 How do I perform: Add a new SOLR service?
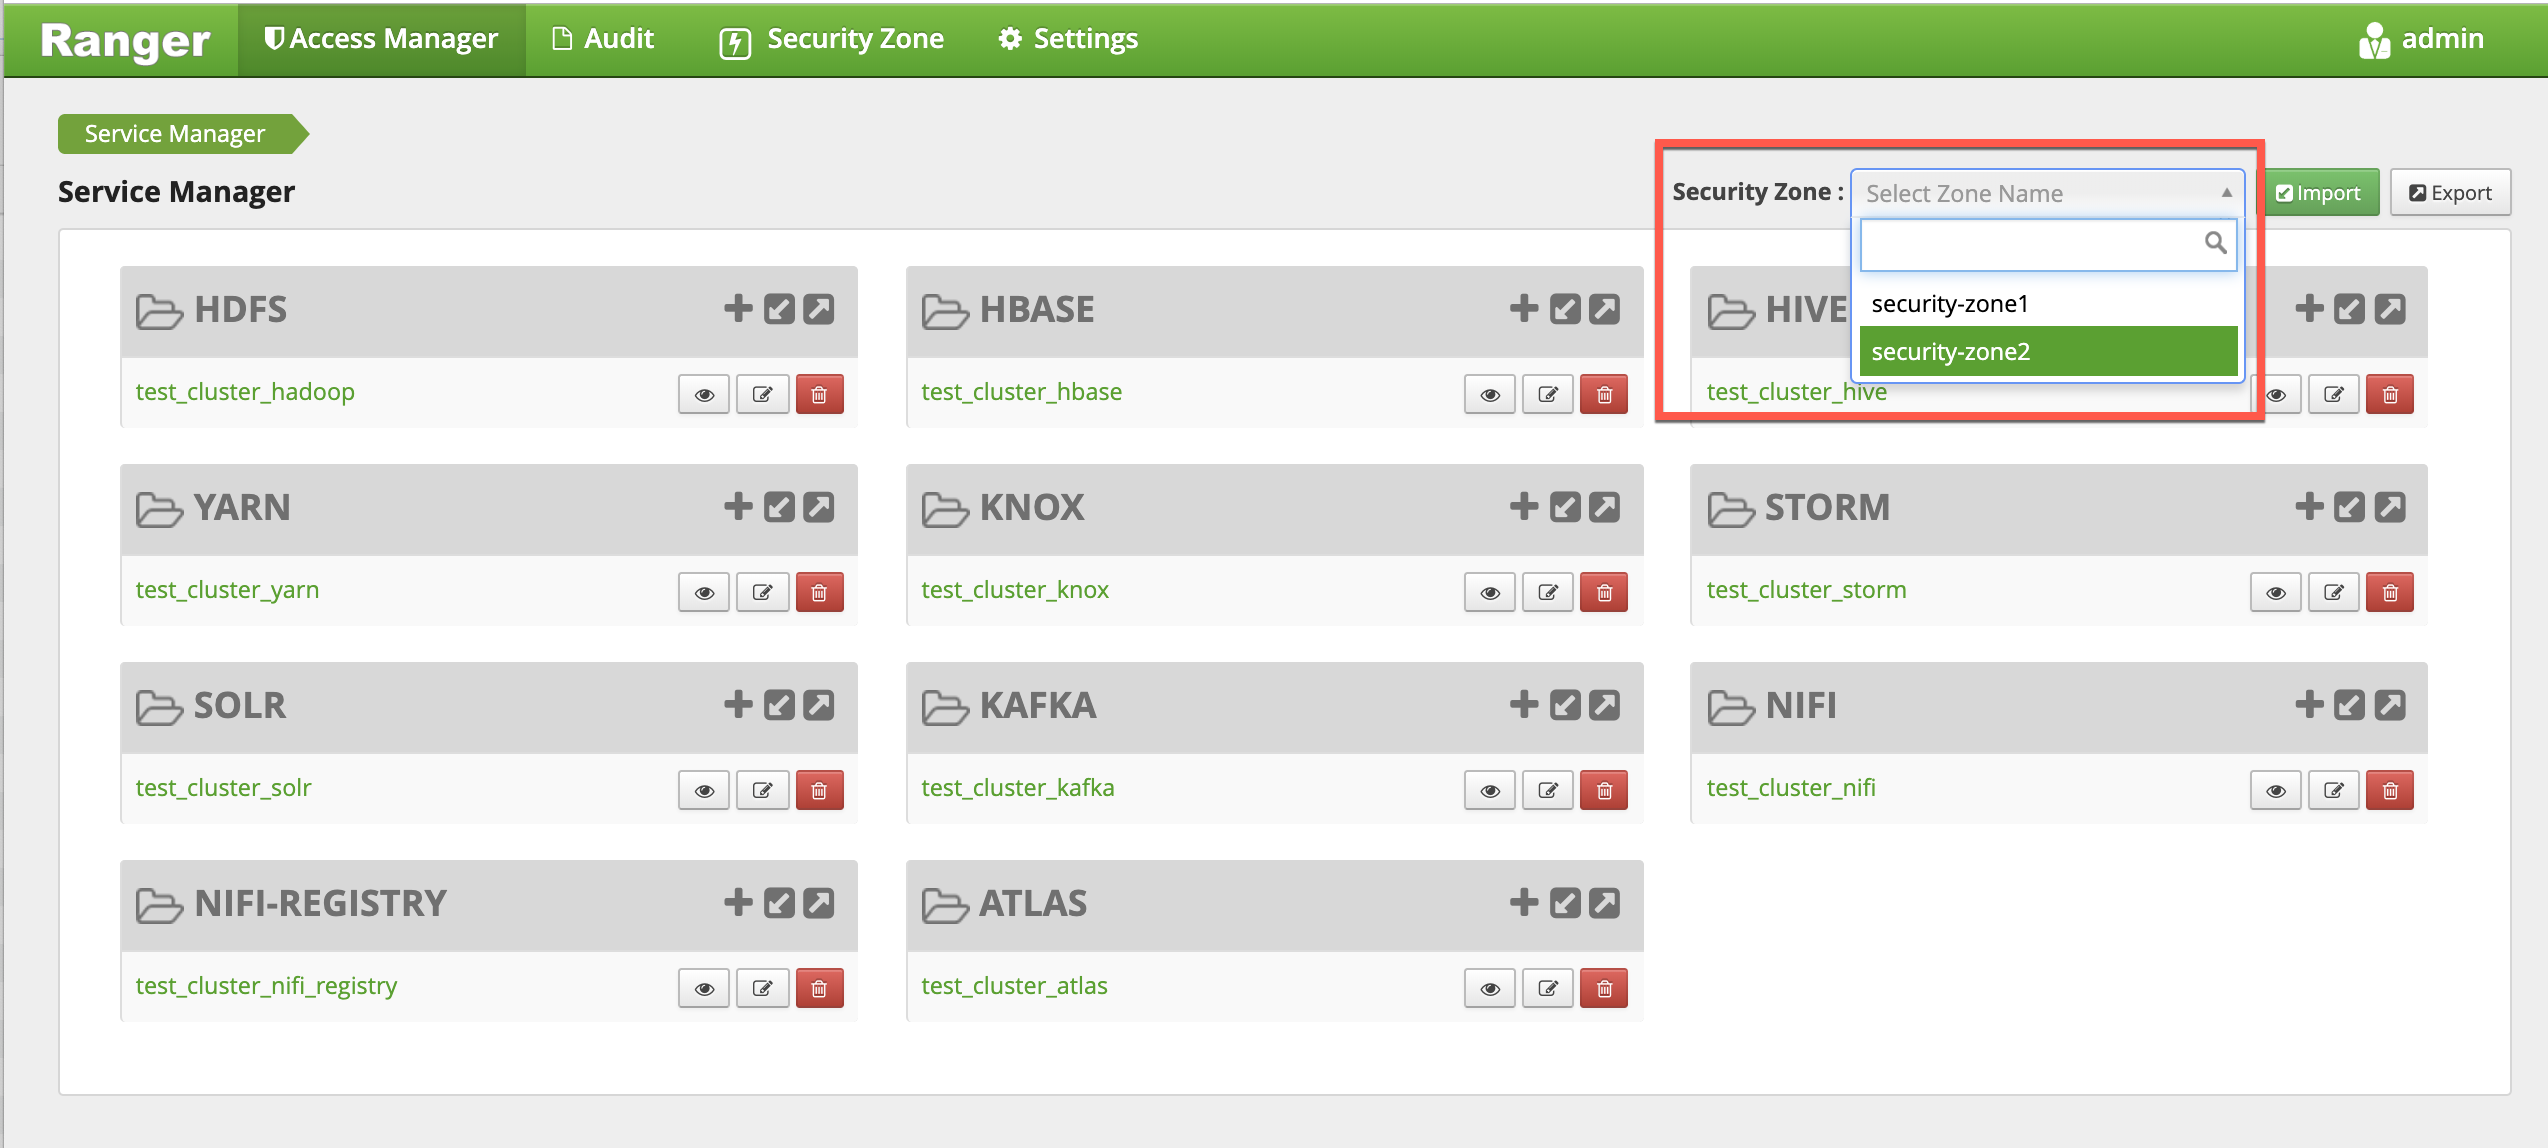738,704
